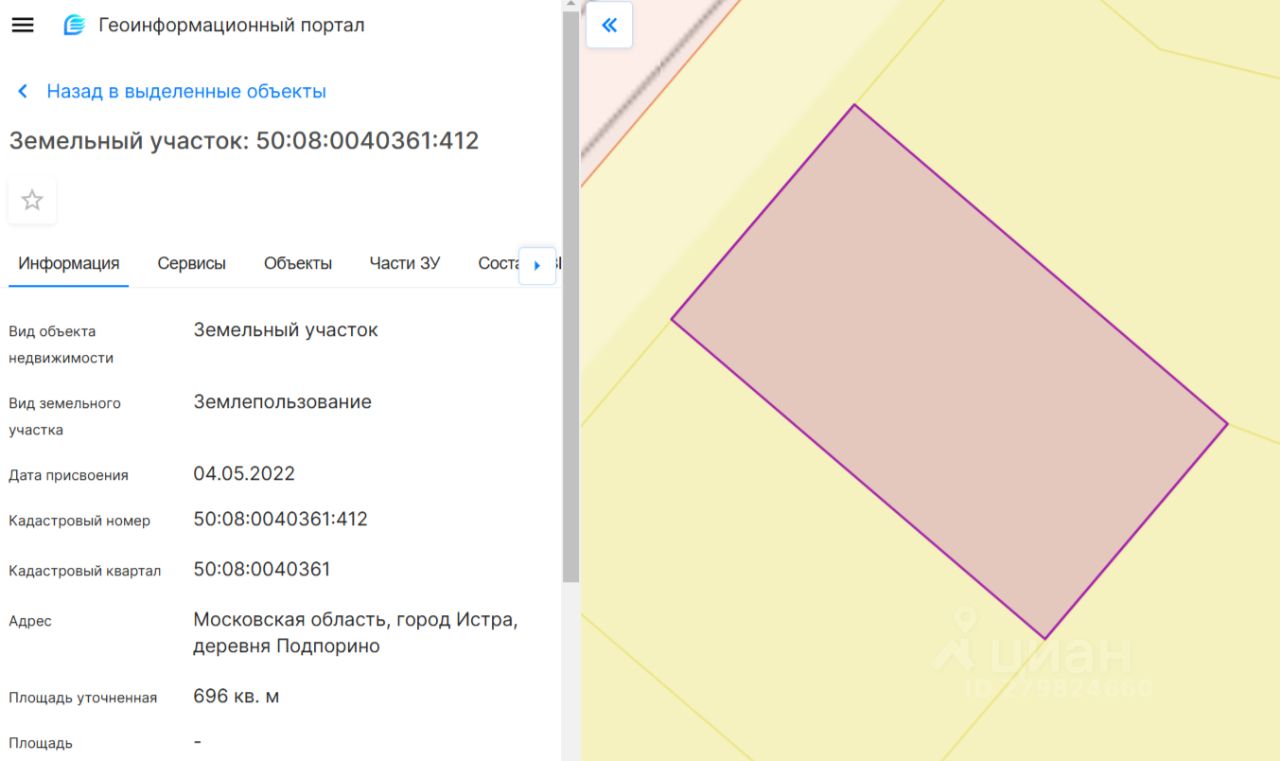Go to the Части ЗУ tab

point(404,264)
